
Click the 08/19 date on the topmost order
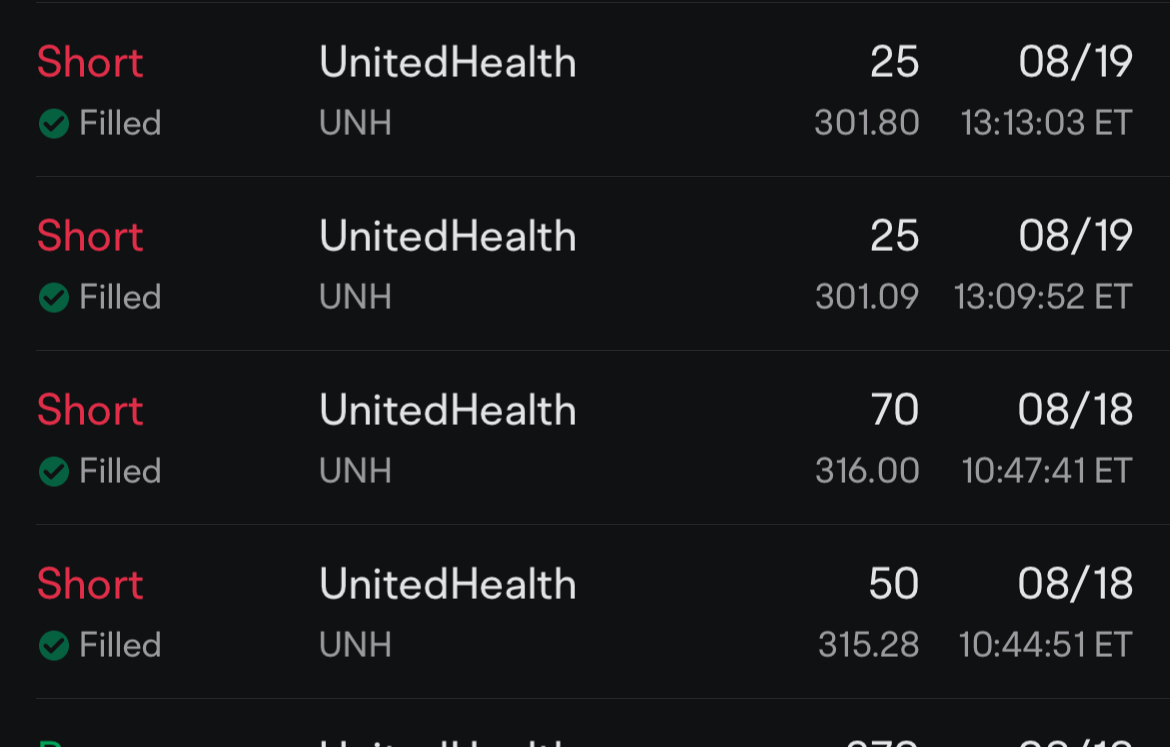1074,62
